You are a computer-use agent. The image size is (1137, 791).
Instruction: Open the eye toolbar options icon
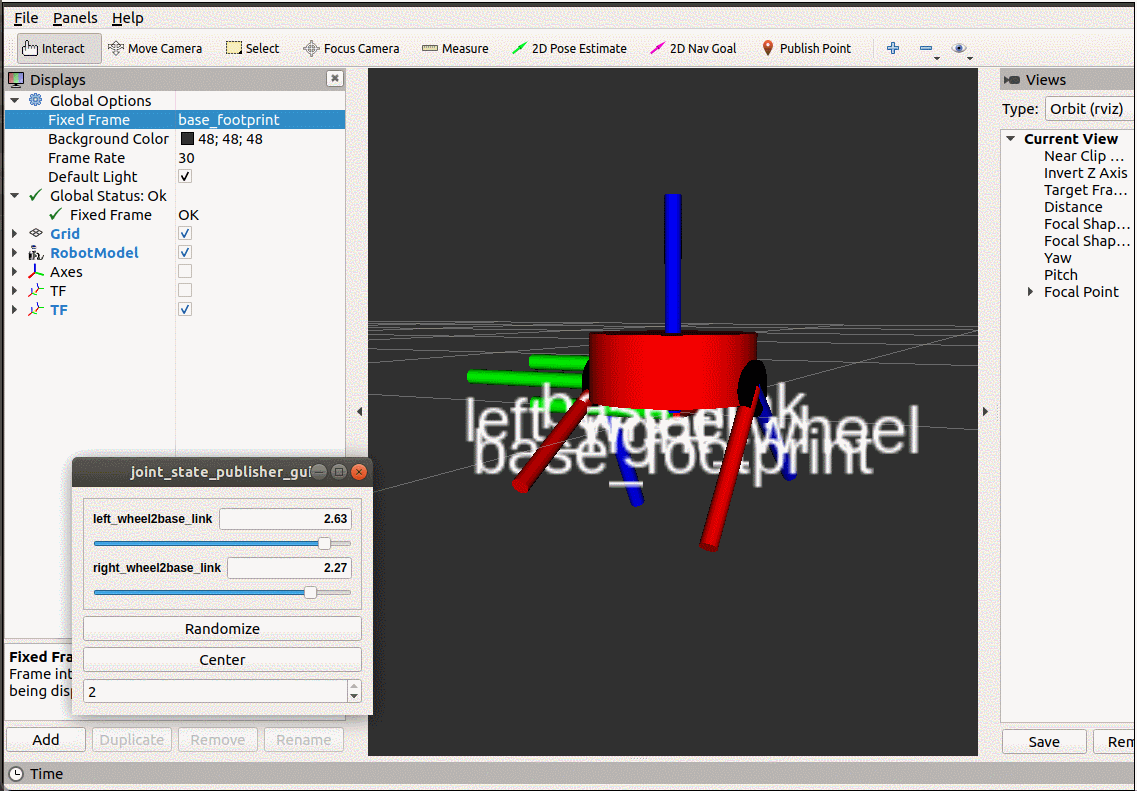pos(959,49)
